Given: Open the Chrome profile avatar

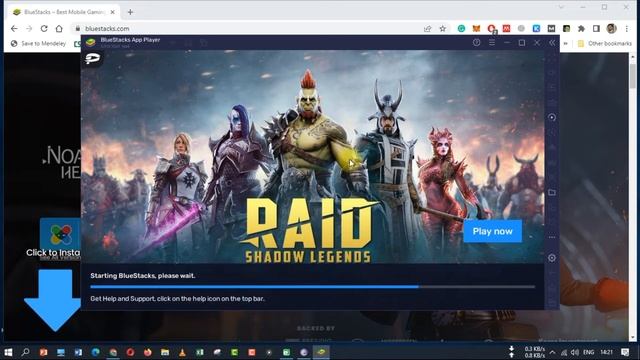Looking at the screenshot, I should [611, 29].
